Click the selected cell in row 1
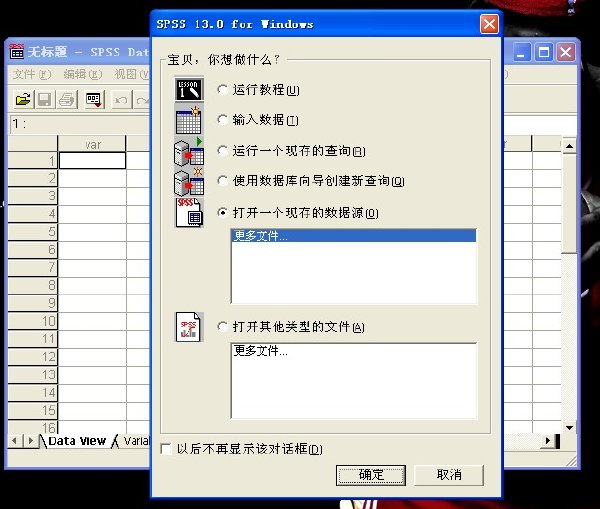This screenshot has width=600, height=509. 92,160
